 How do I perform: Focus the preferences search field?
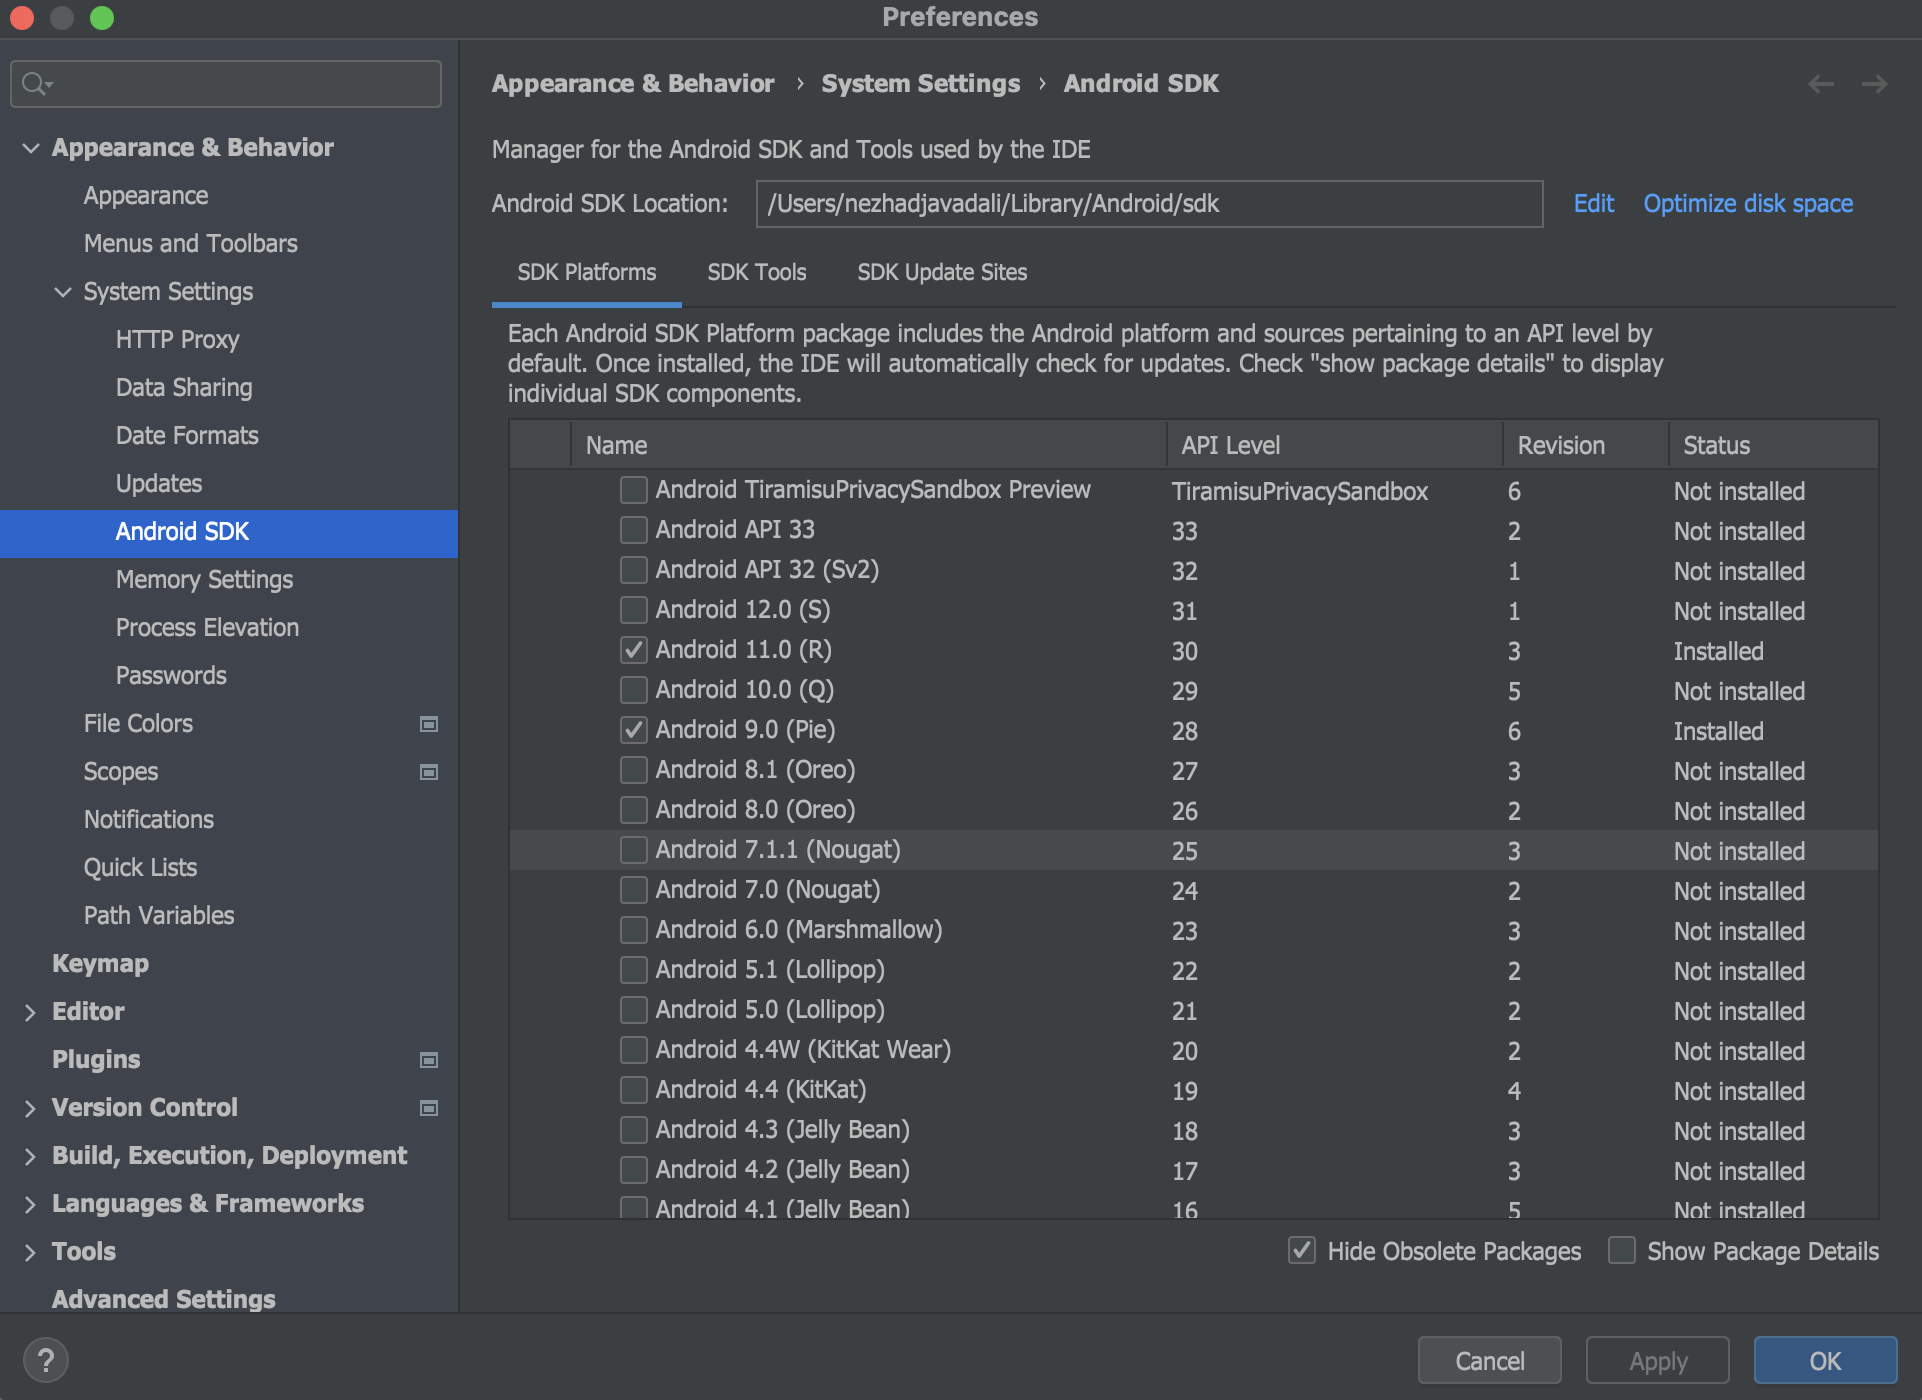pos(226,84)
